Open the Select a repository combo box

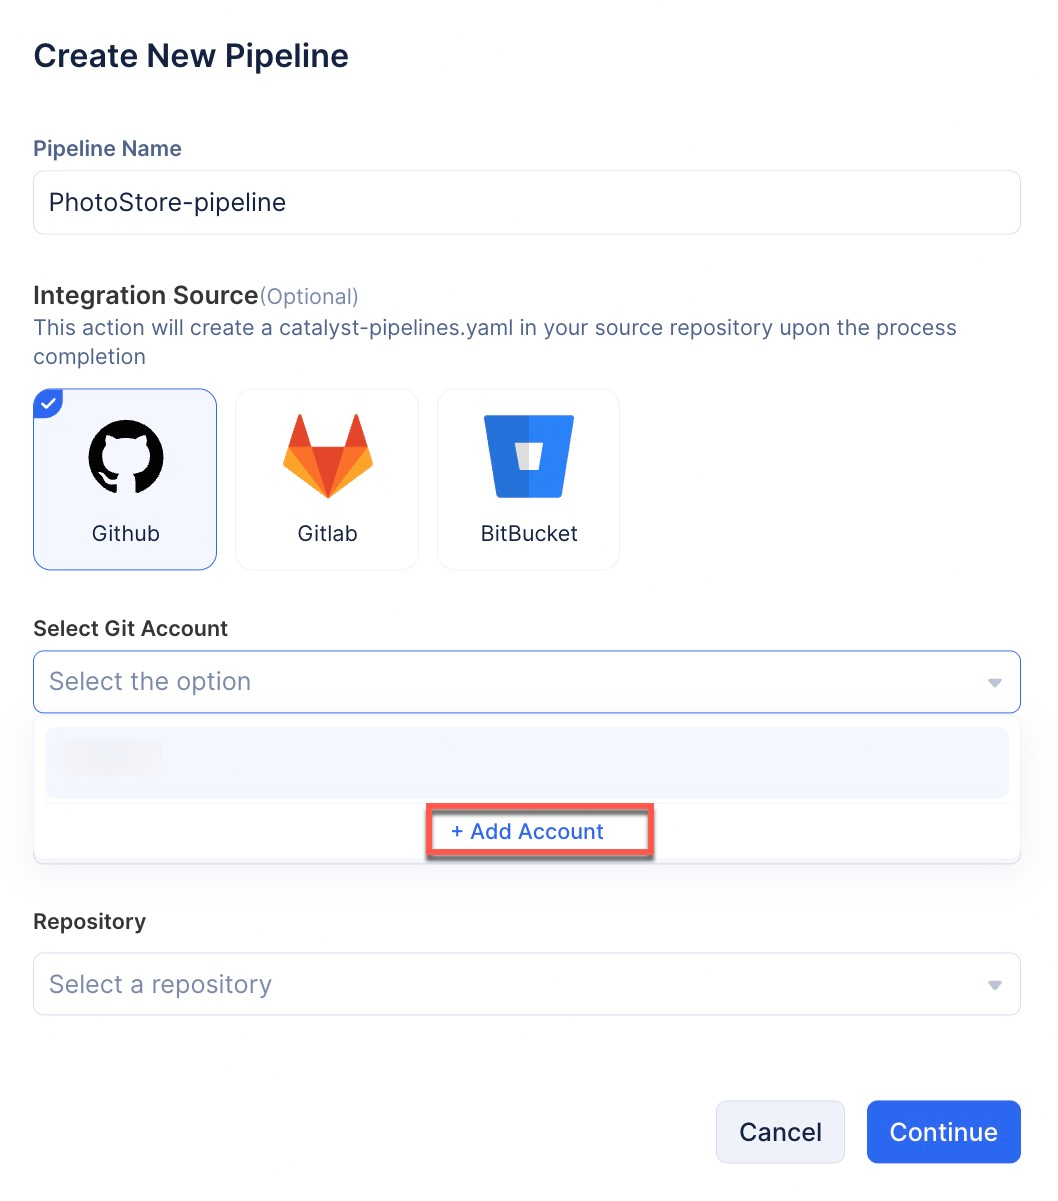click(x=500, y=984)
